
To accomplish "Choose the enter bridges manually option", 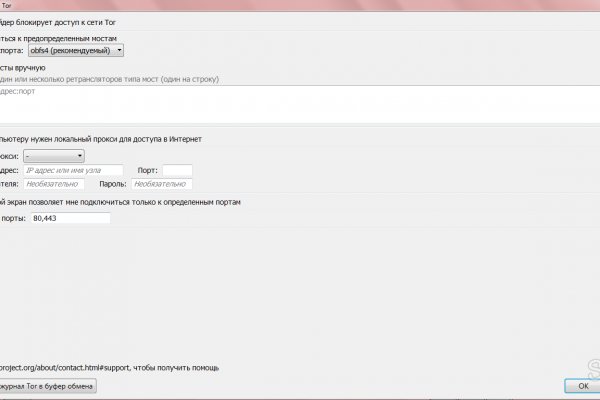I will point(24,67).
